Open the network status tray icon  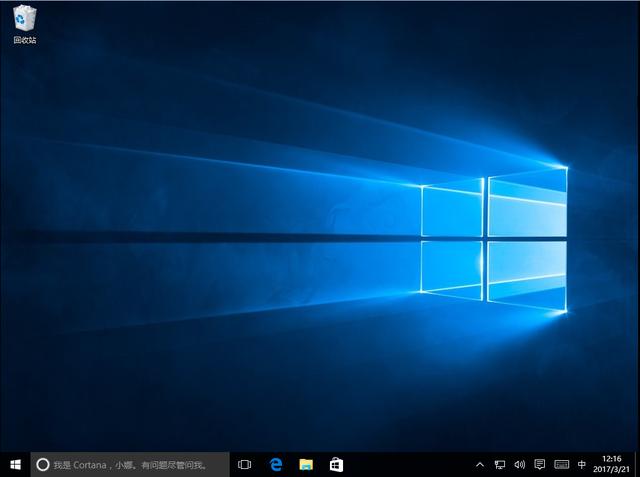point(499,464)
